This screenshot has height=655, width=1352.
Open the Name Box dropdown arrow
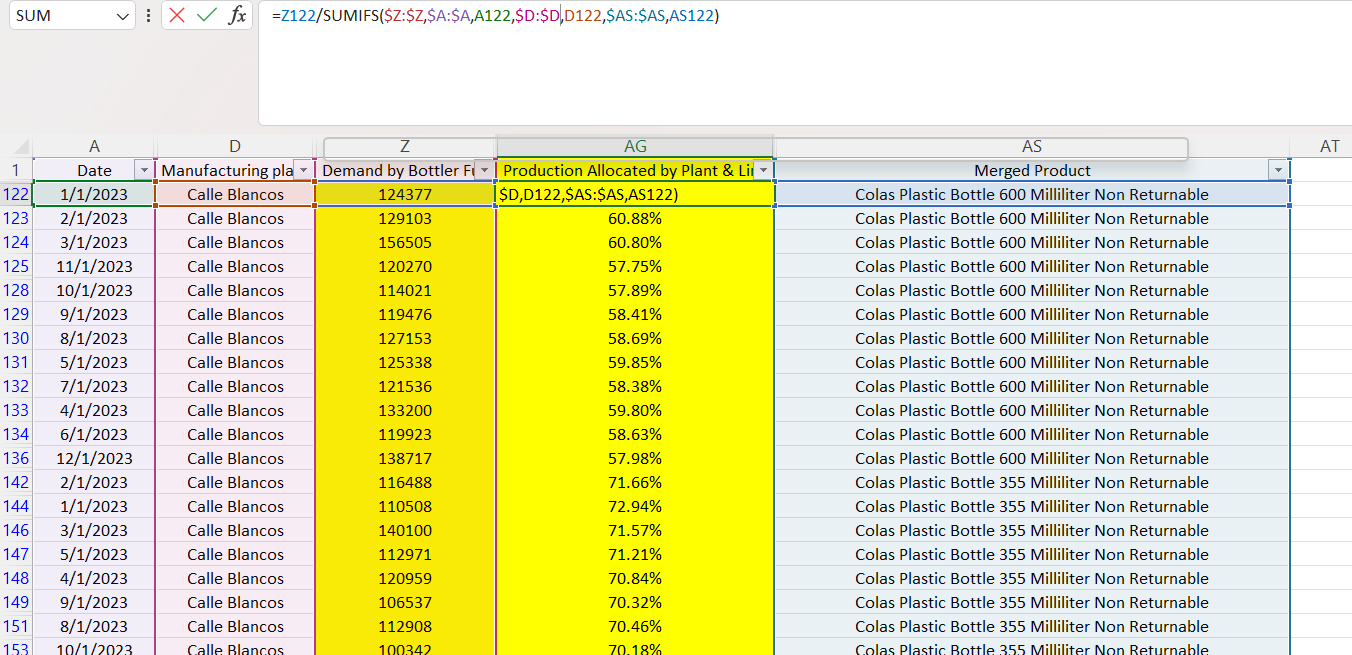pos(123,16)
